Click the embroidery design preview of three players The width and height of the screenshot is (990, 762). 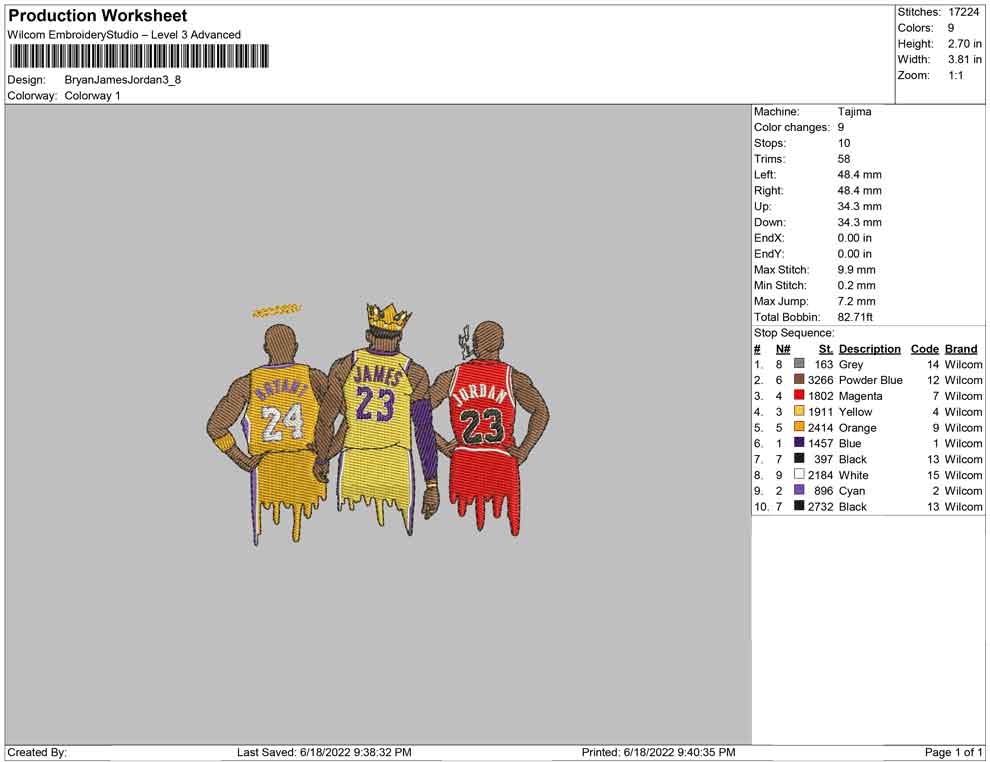(x=378, y=423)
